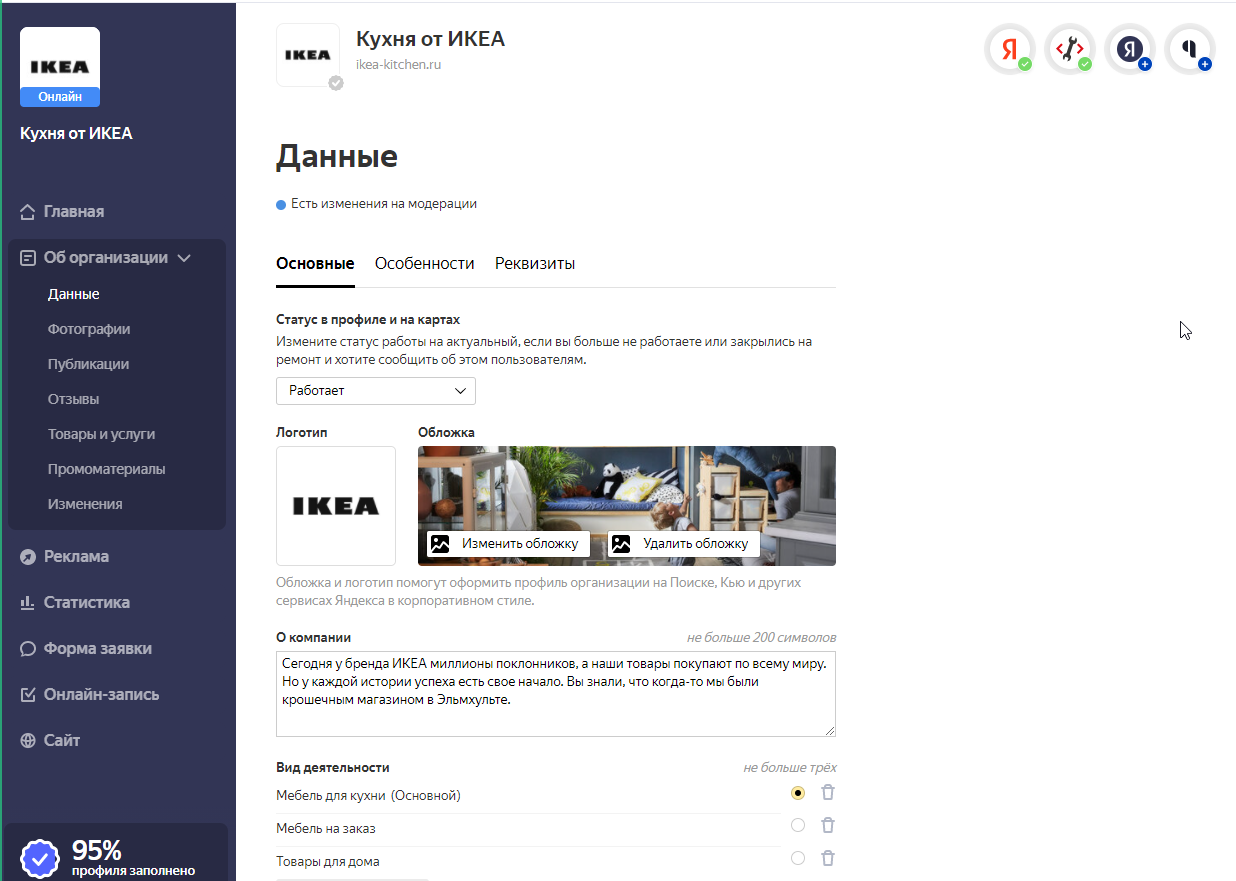The image size is (1236, 881).
Task: Open Отзывы in the sidebar
Action: coord(73,399)
